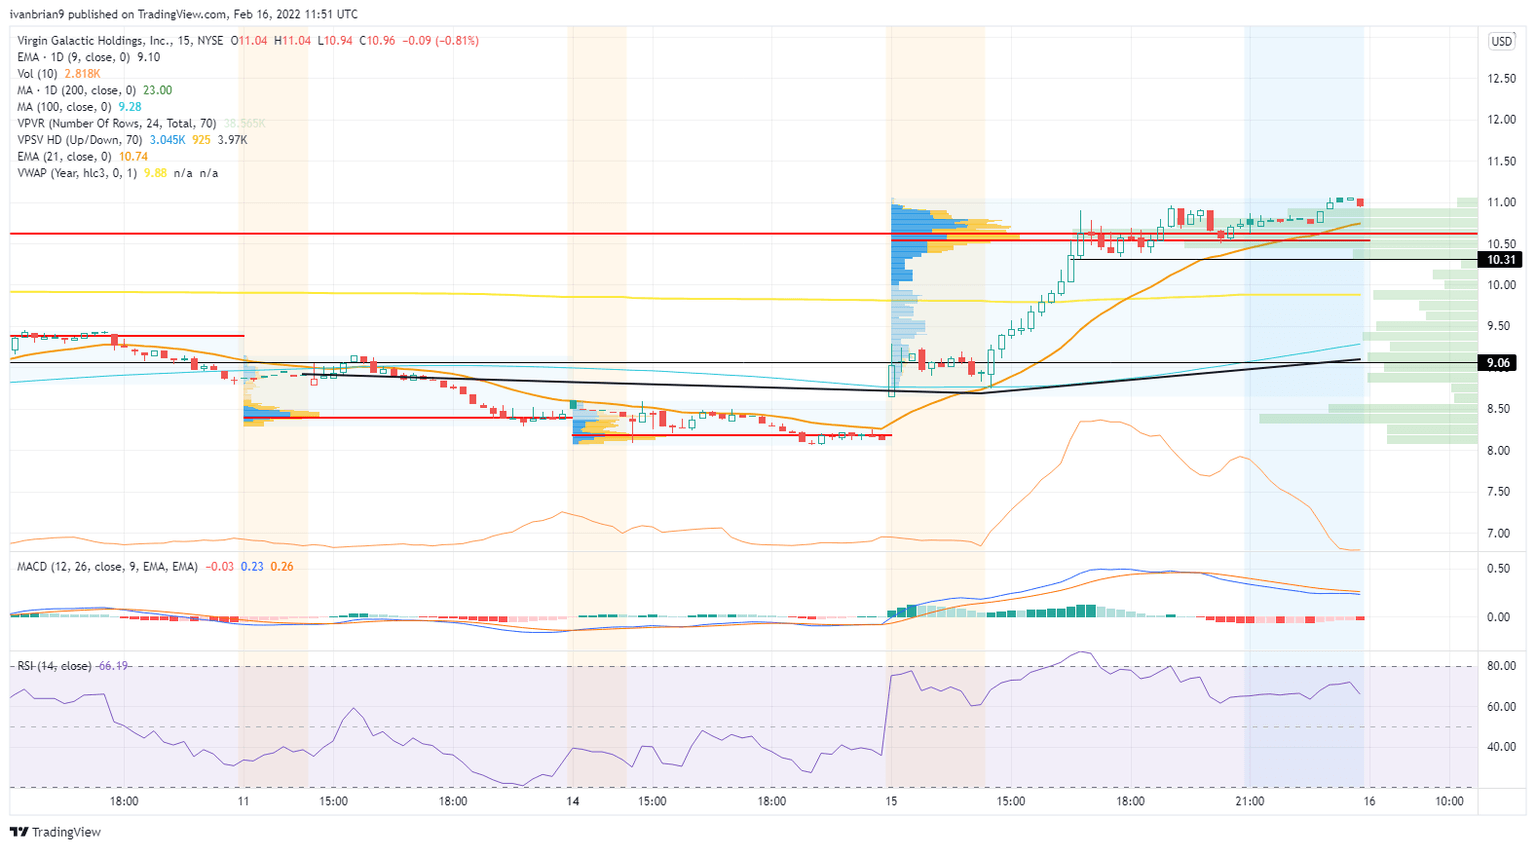
Task: Click the 0.50 MACD scale label
Action: [1497, 569]
